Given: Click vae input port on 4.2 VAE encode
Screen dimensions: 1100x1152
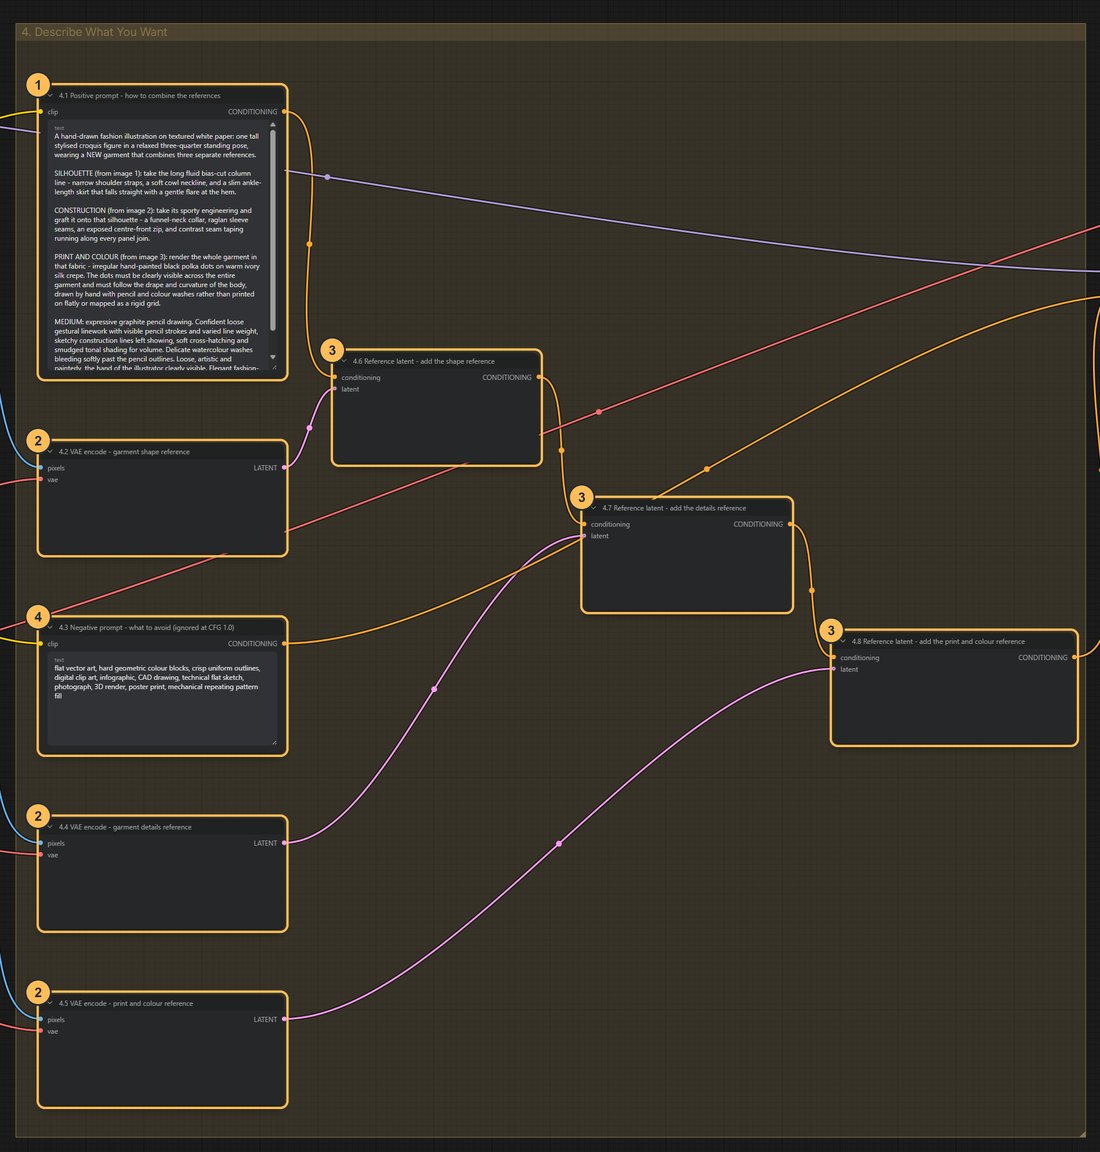Looking at the screenshot, I should [40, 480].
